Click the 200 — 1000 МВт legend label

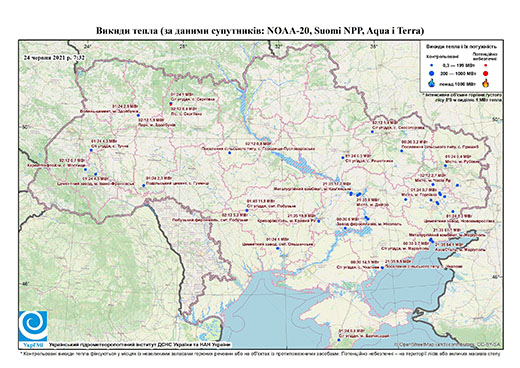(459, 73)
